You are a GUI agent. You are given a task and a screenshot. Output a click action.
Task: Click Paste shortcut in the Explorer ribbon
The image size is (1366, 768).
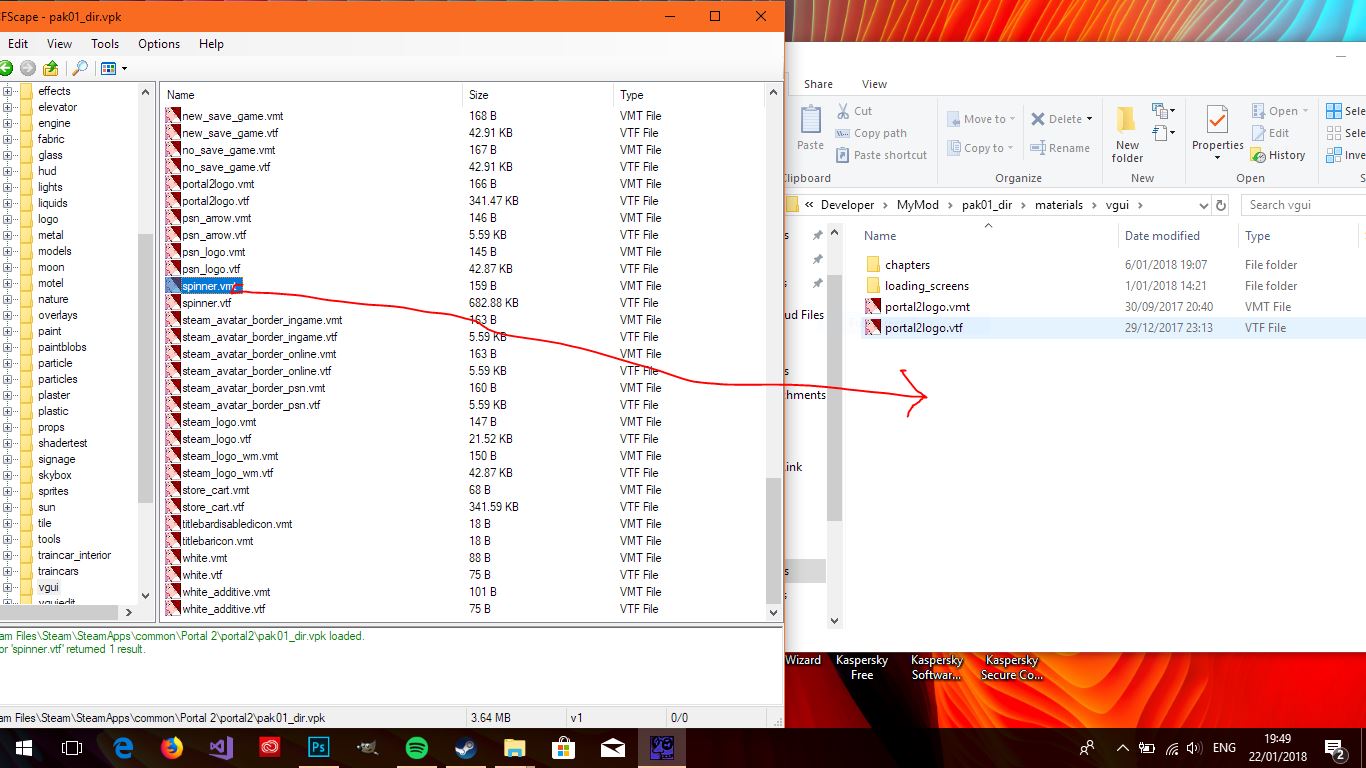(881, 155)
